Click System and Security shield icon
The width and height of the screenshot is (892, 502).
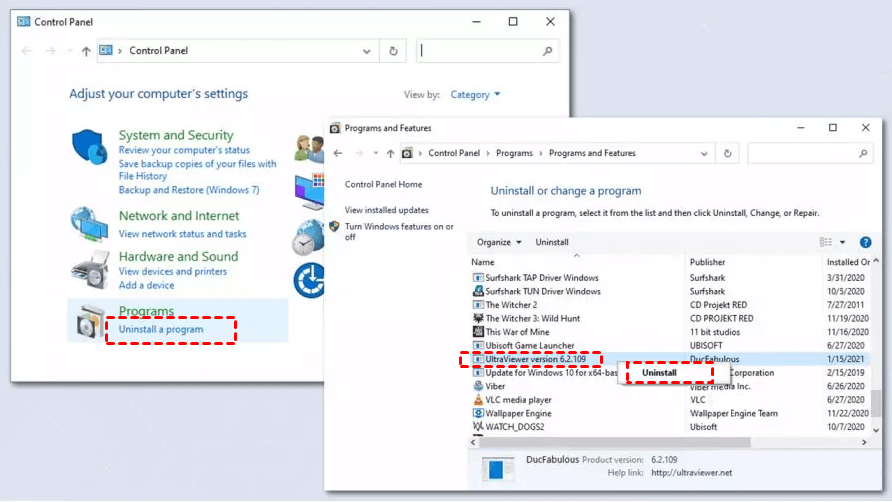89,146
